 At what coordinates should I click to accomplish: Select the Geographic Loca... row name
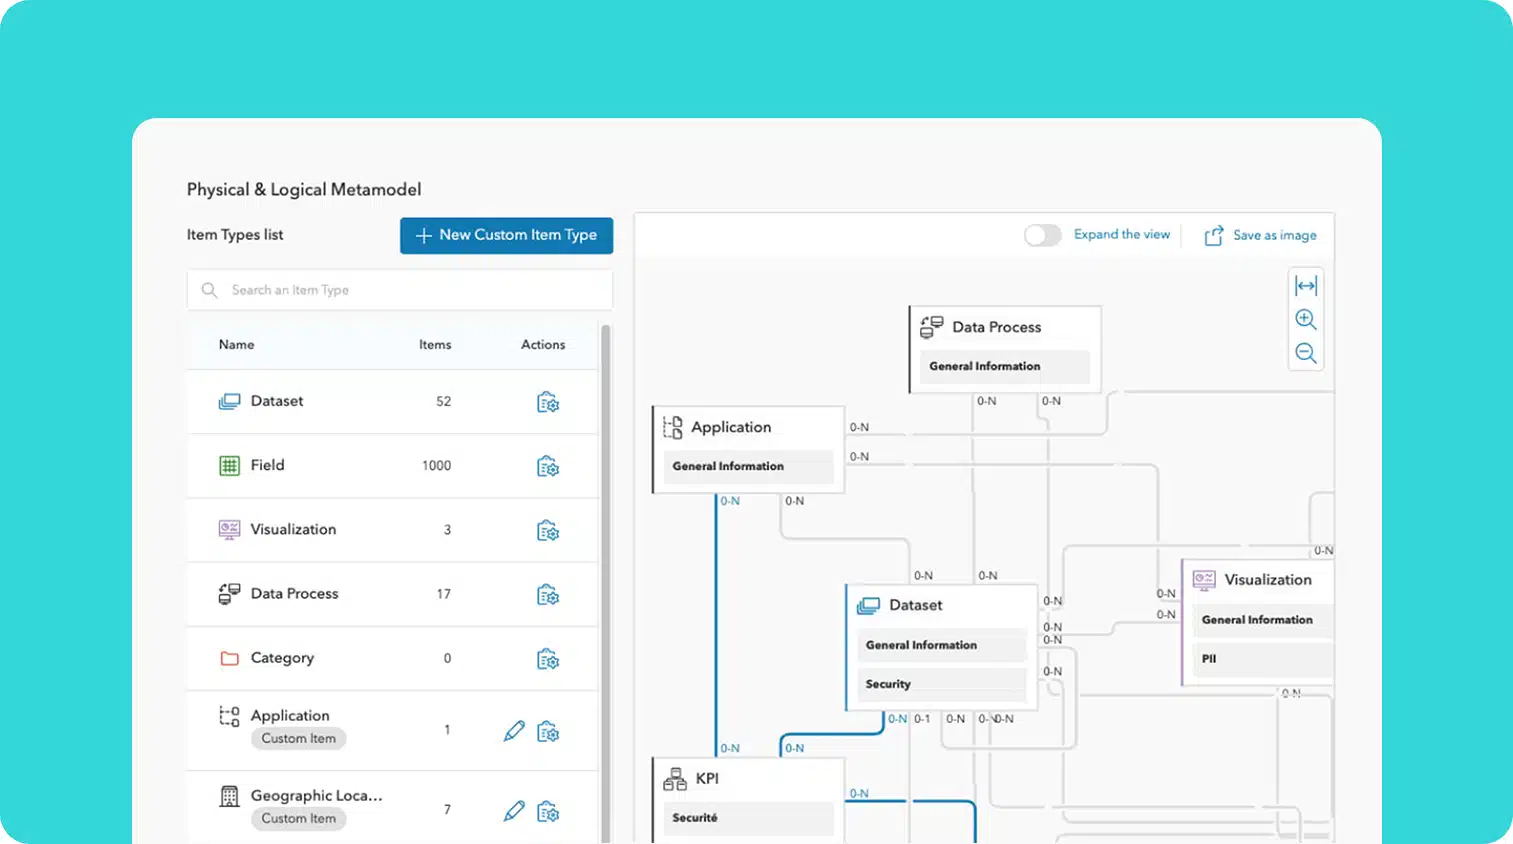click(316, 796)
